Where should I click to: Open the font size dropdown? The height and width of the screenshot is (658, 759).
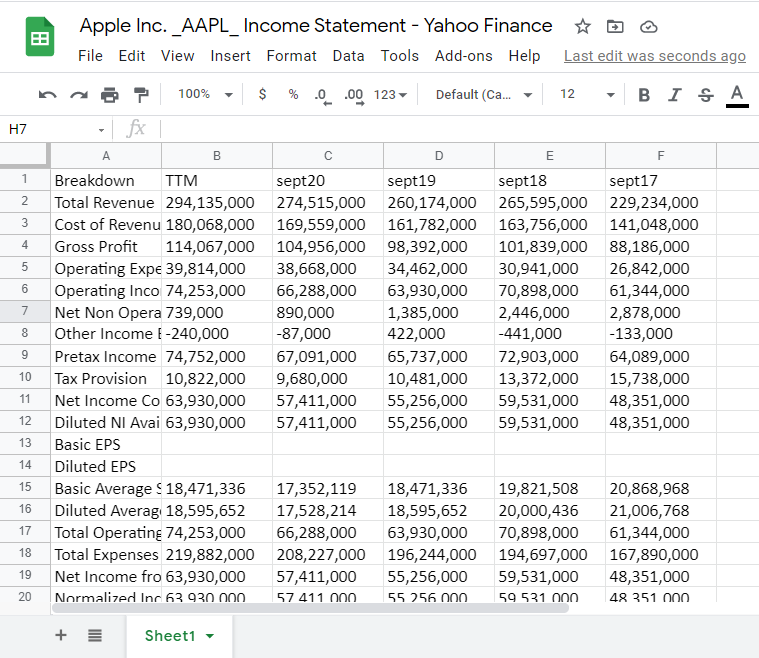pos(587,94)
